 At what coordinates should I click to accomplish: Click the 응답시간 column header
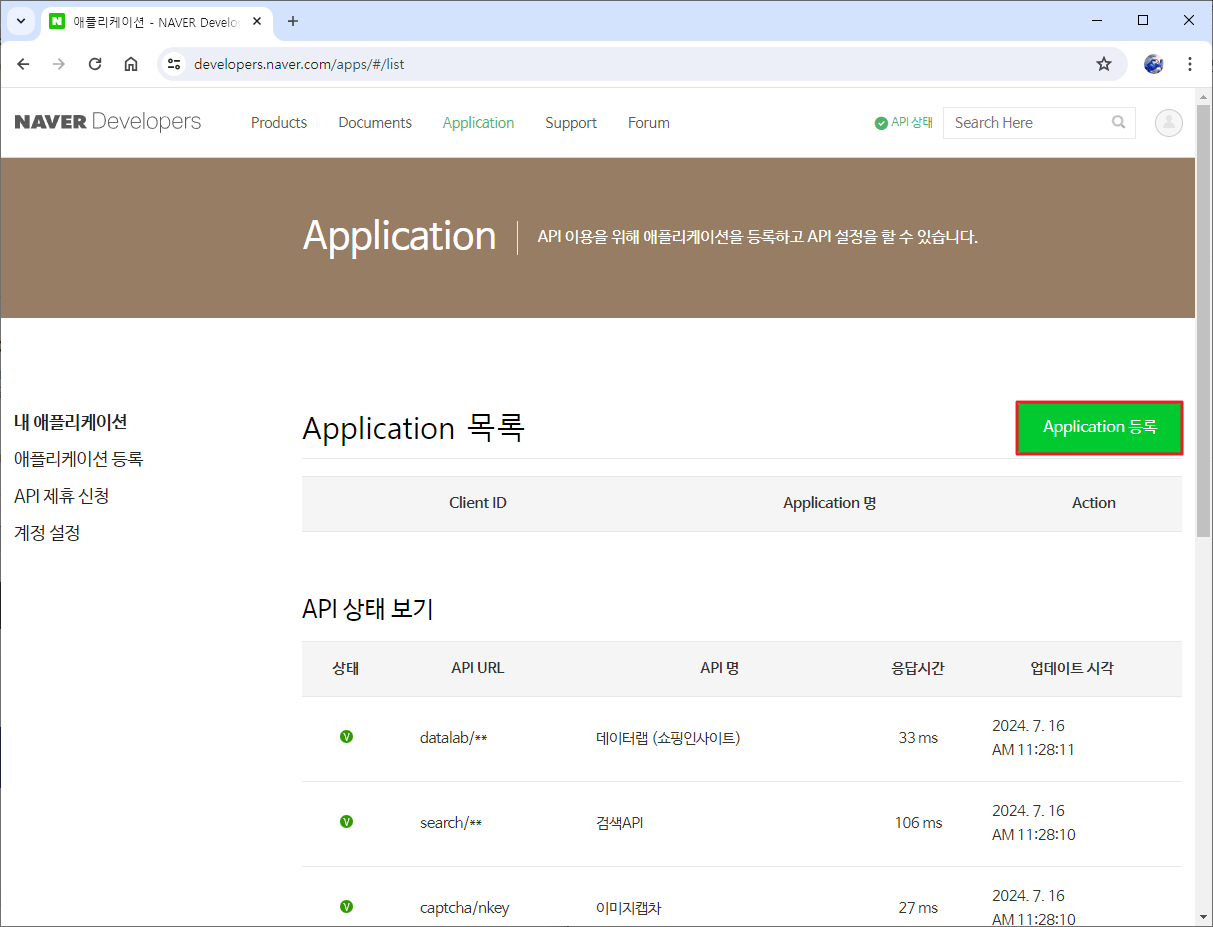click(x=918, y=668)
